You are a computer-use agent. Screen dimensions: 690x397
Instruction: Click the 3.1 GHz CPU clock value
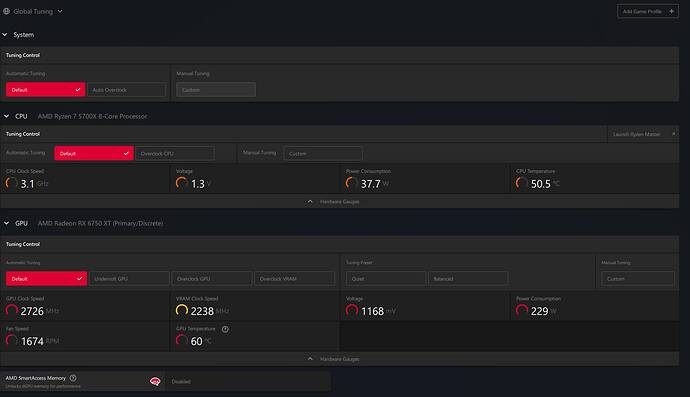34,184
